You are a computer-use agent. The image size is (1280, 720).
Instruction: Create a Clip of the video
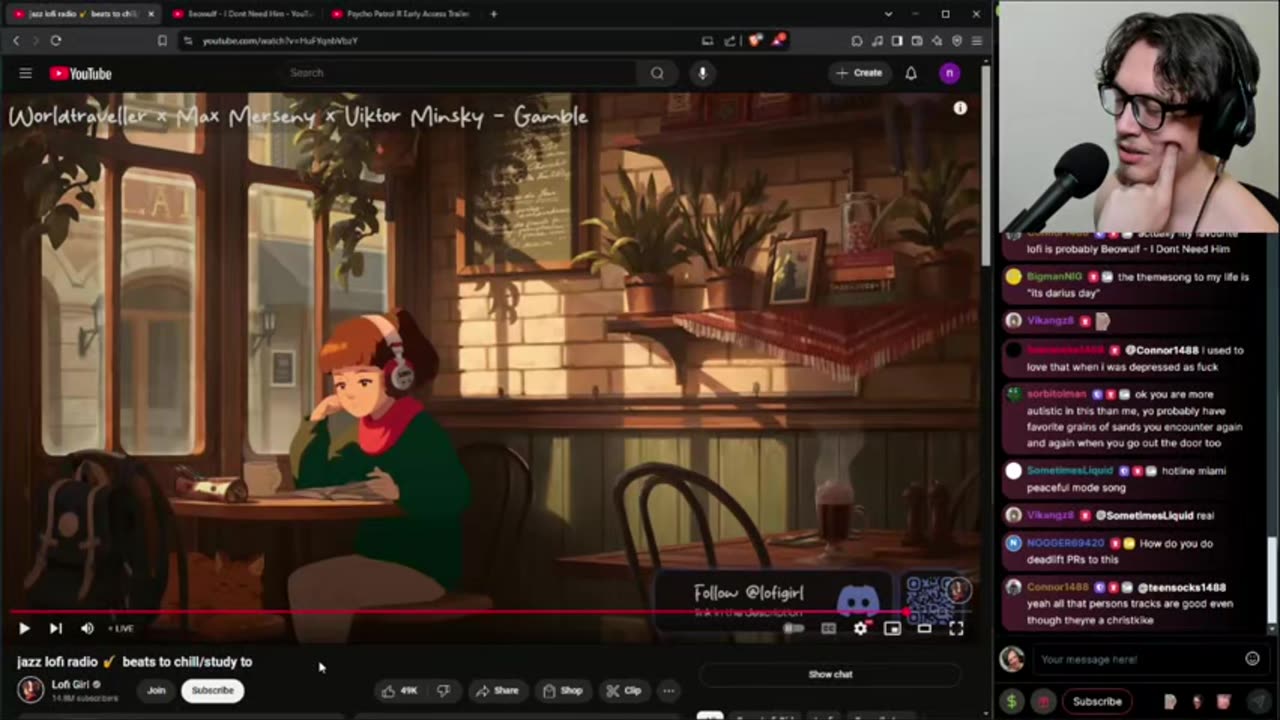[x=623, y=690]
